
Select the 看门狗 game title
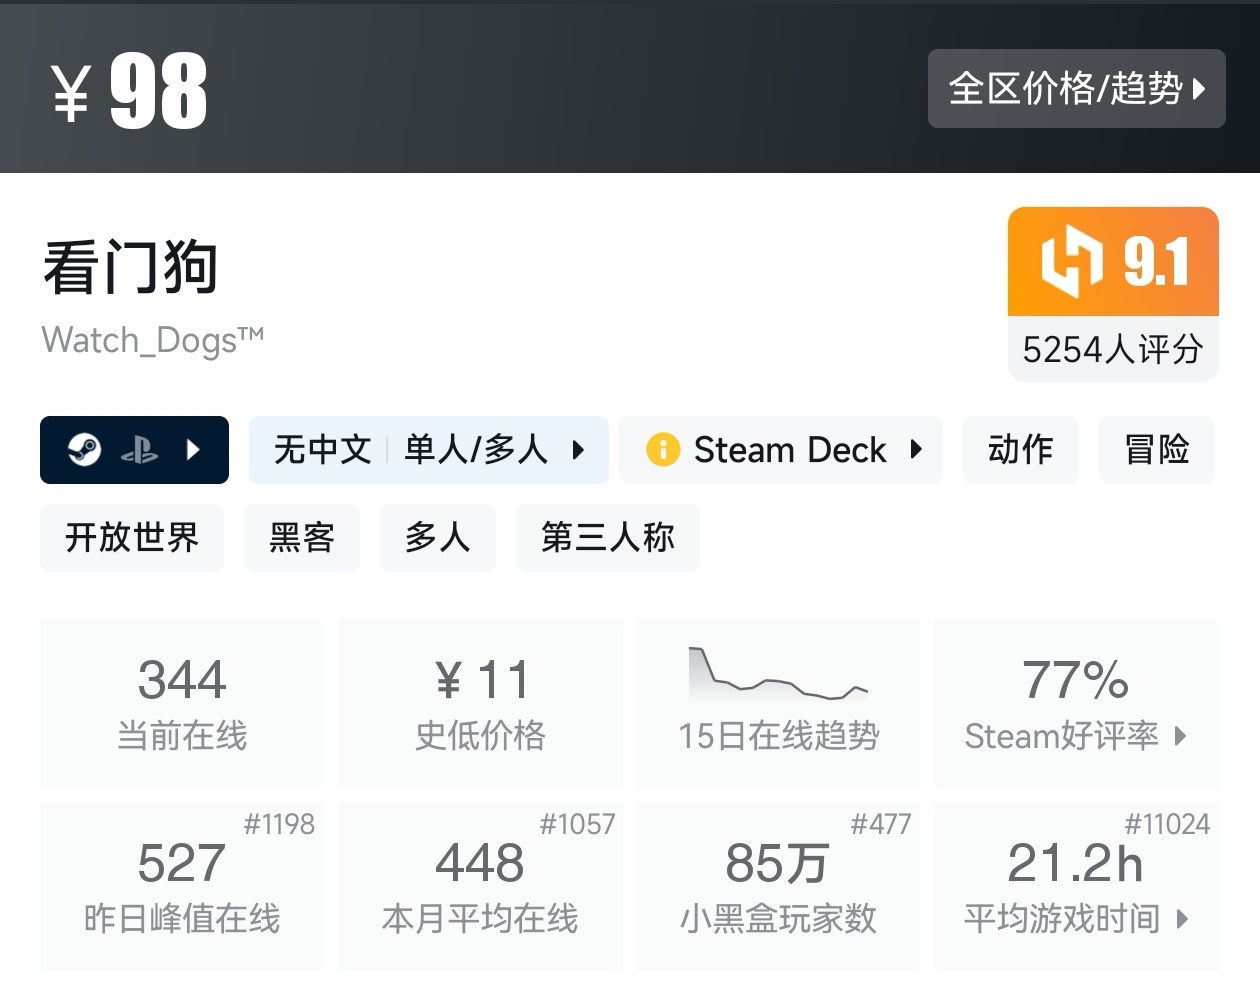pyautogui.click(x=130, y=267)
